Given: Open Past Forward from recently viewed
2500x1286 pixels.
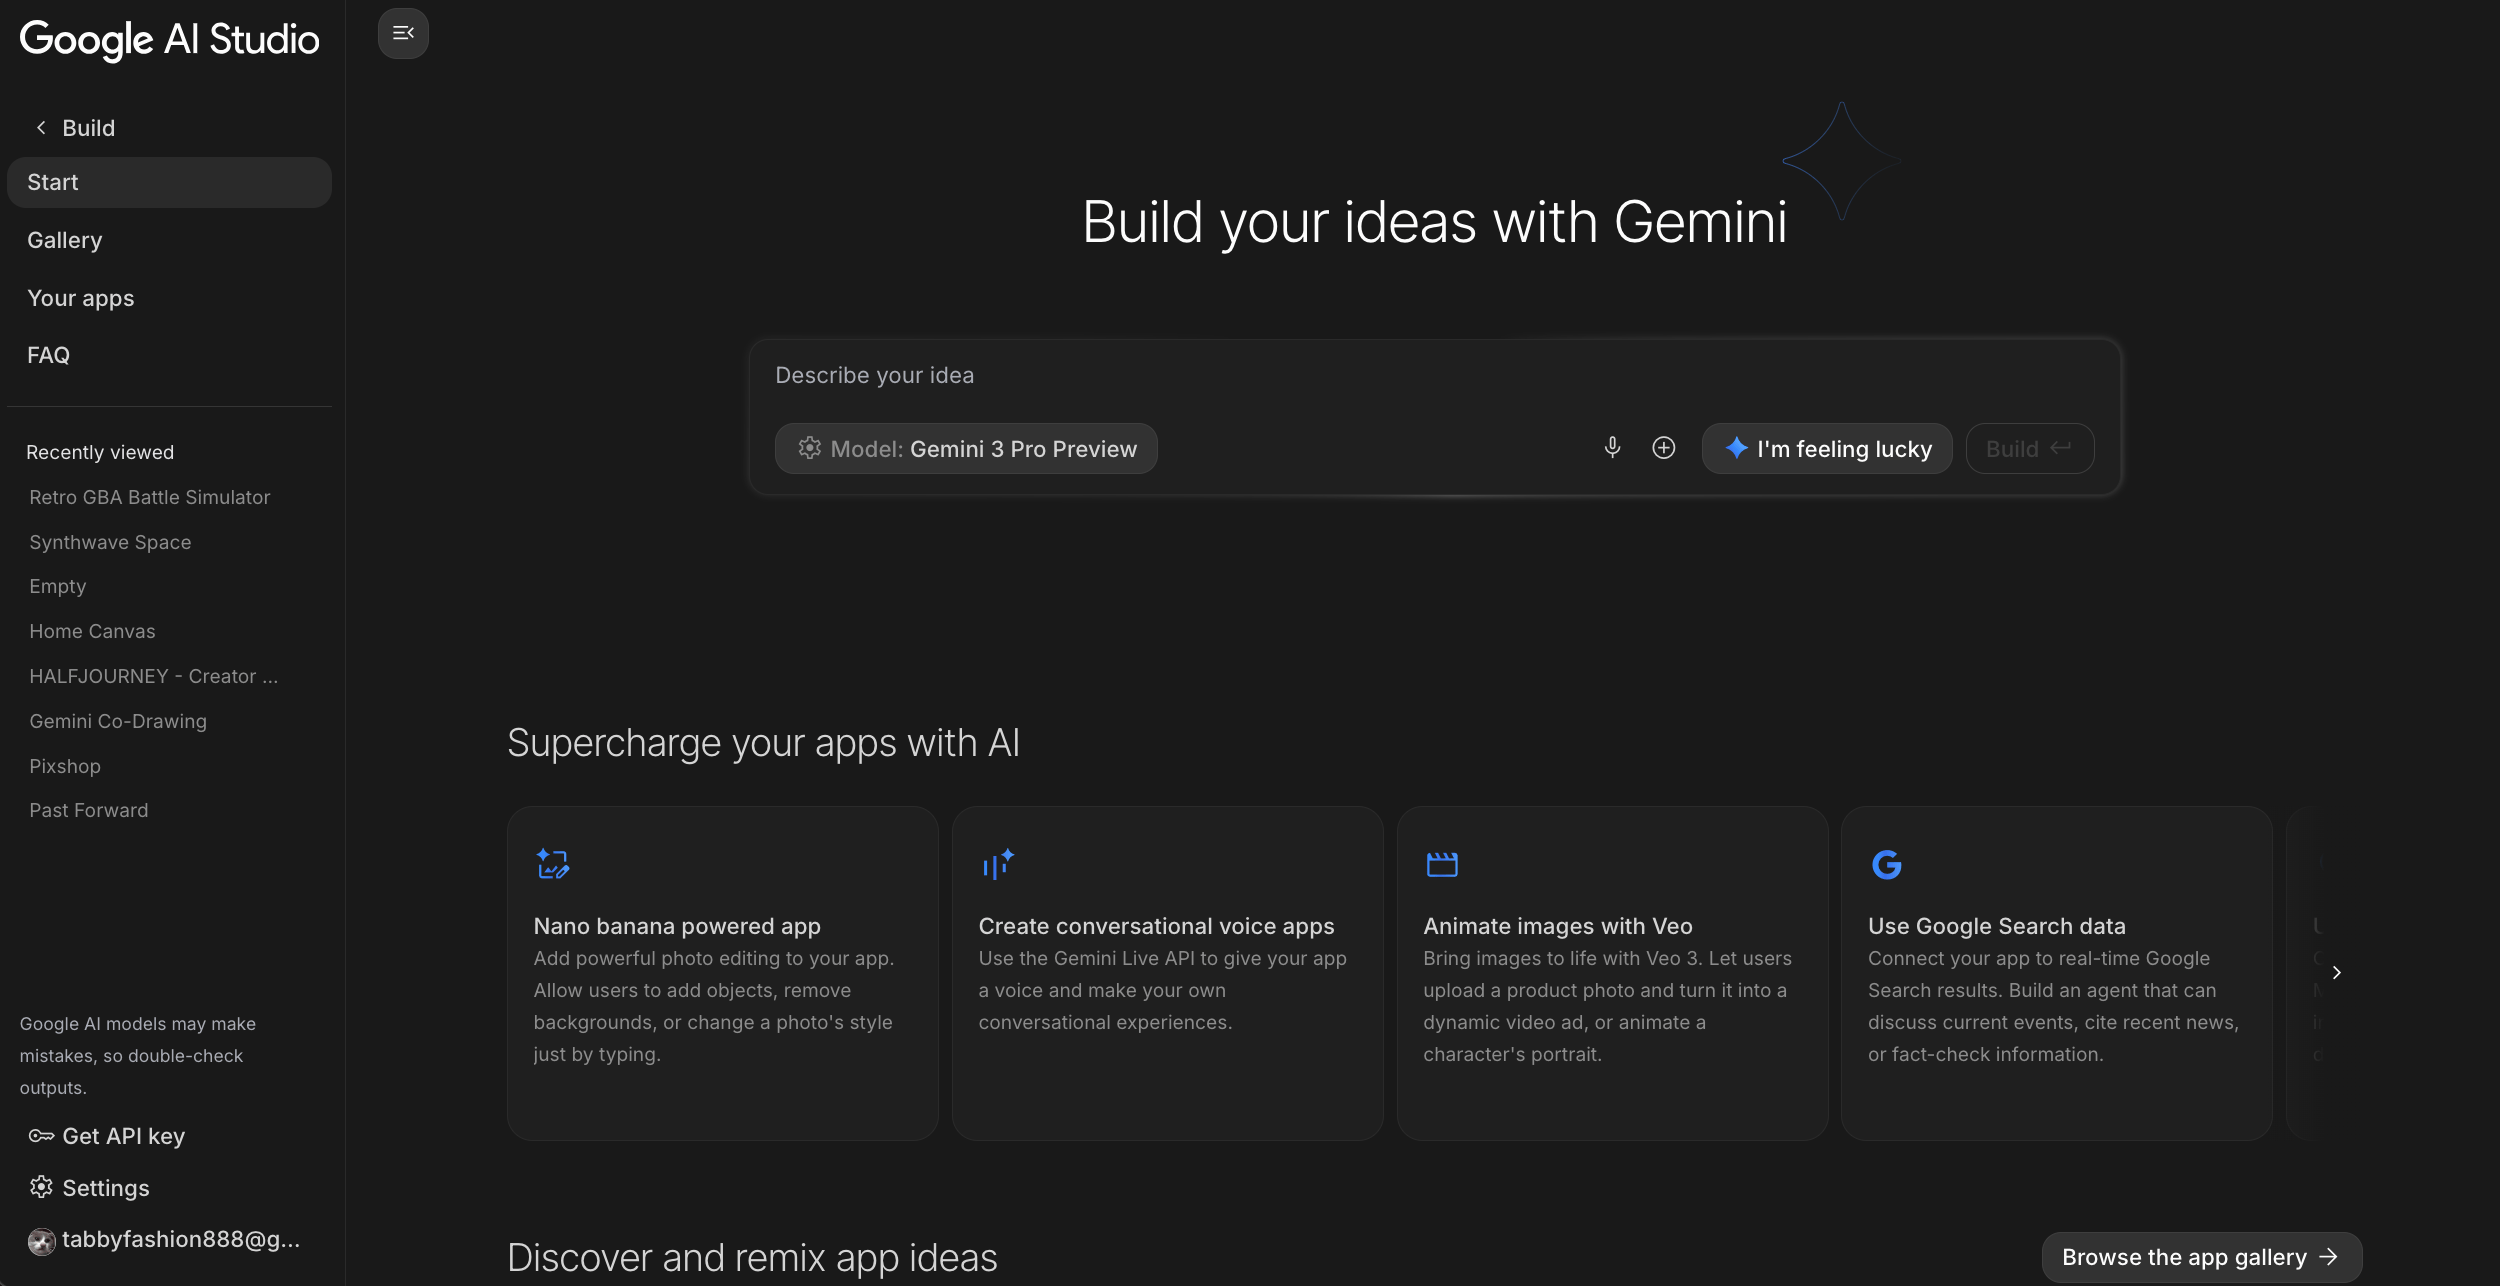Looking at the screenshot, I should click(89, 810).
